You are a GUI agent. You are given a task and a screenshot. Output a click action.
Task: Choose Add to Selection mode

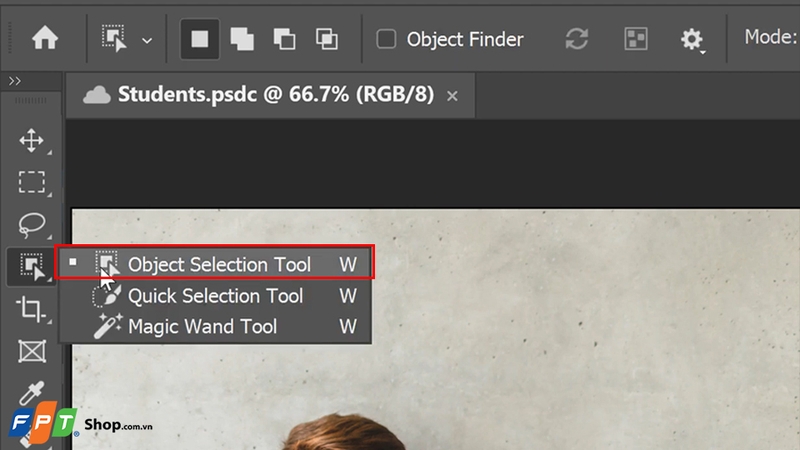242,39
